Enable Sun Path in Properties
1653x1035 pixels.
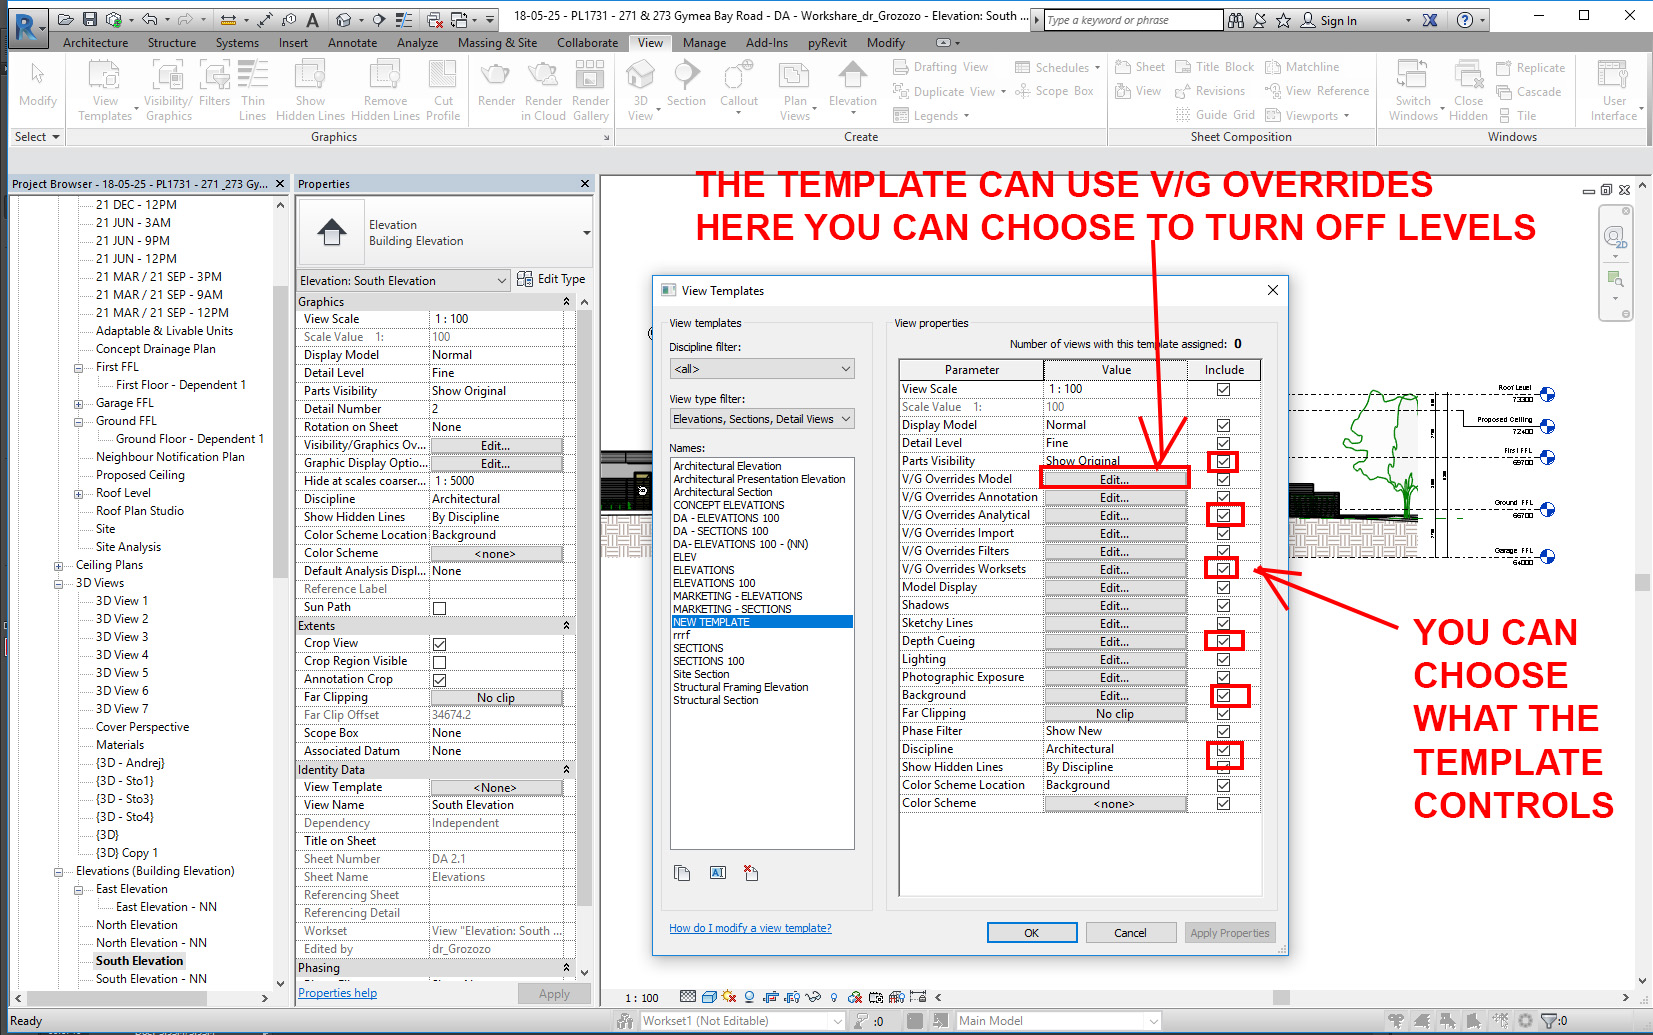coord(437,607)
